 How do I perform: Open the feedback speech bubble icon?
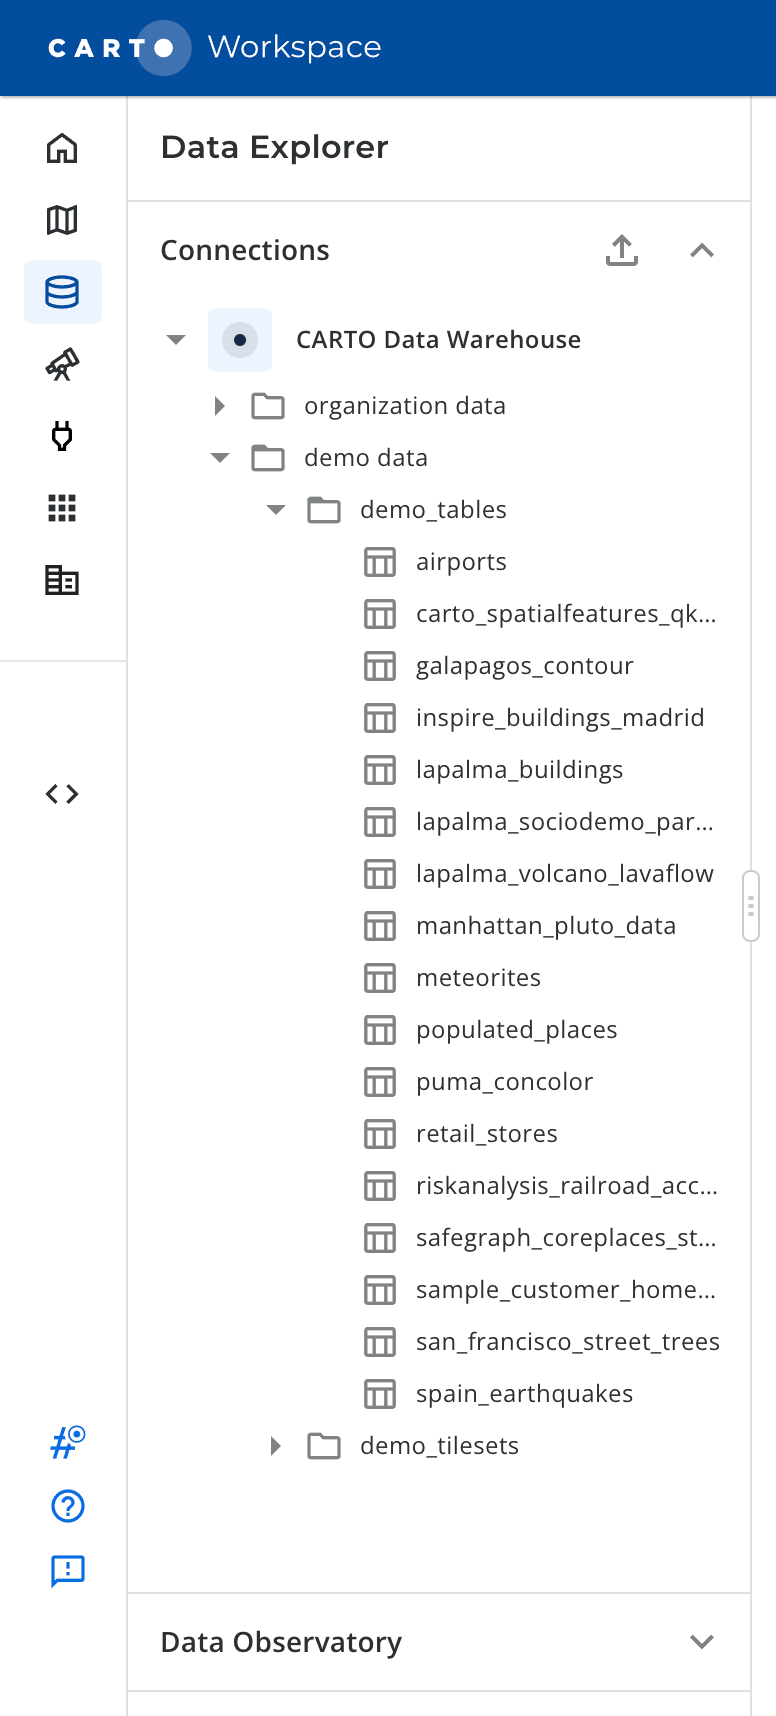coord(67,1571)
